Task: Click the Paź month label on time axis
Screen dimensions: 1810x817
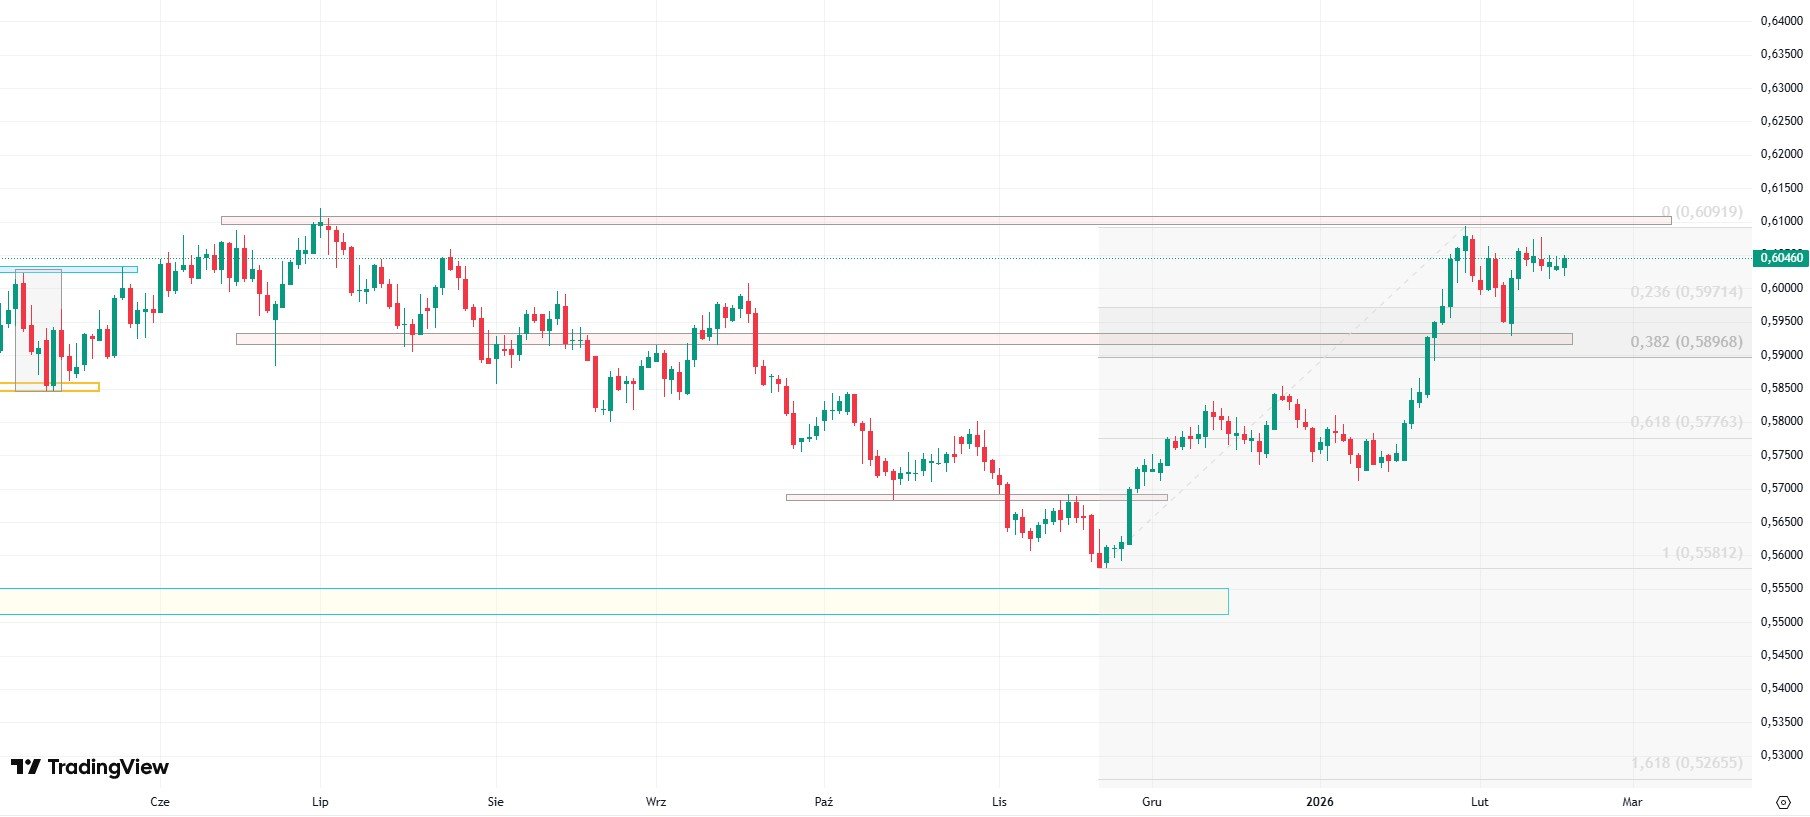Action: click(x=824, y=802)
